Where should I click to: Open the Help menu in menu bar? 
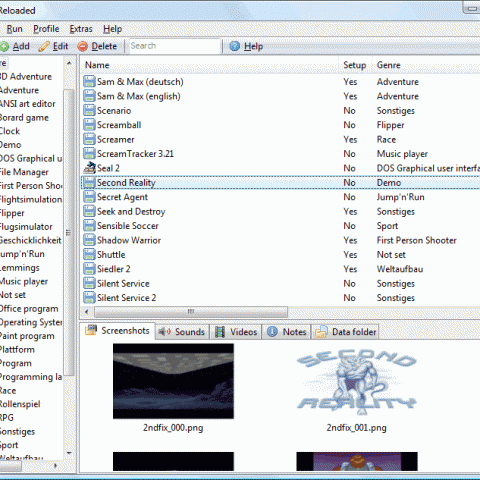click(112, 29)
